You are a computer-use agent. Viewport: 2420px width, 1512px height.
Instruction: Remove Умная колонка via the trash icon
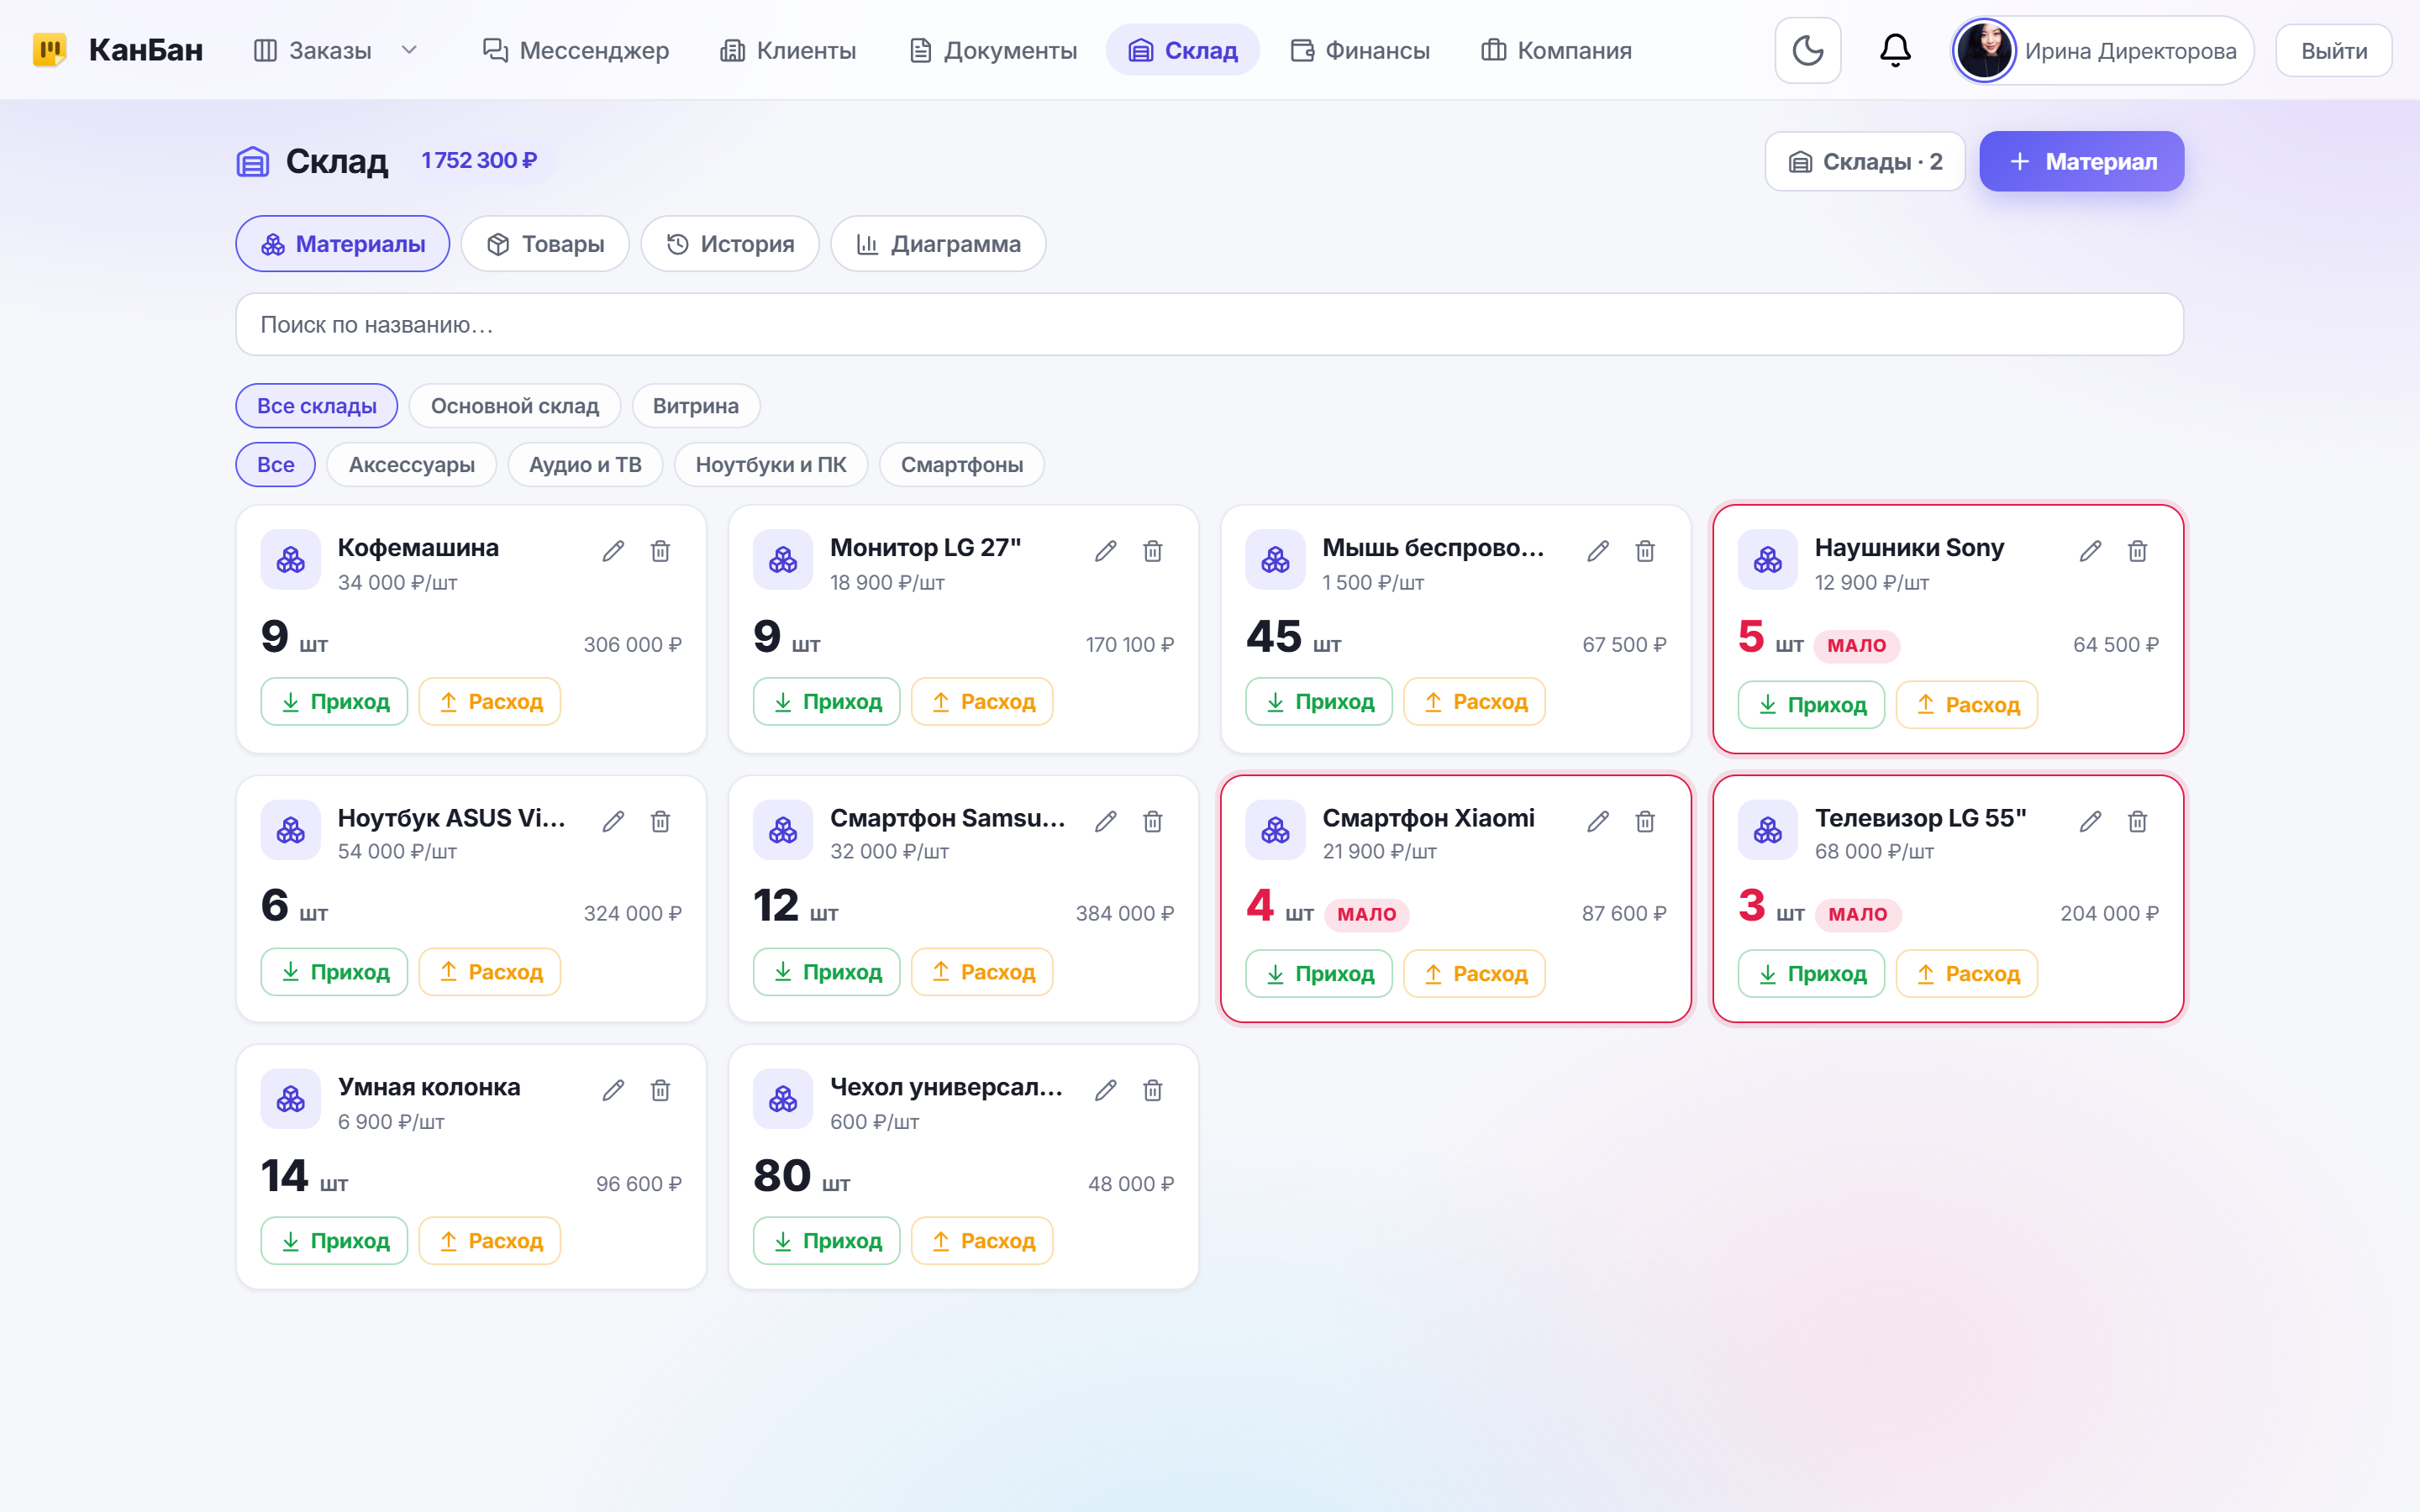(x=660, y=1090)
